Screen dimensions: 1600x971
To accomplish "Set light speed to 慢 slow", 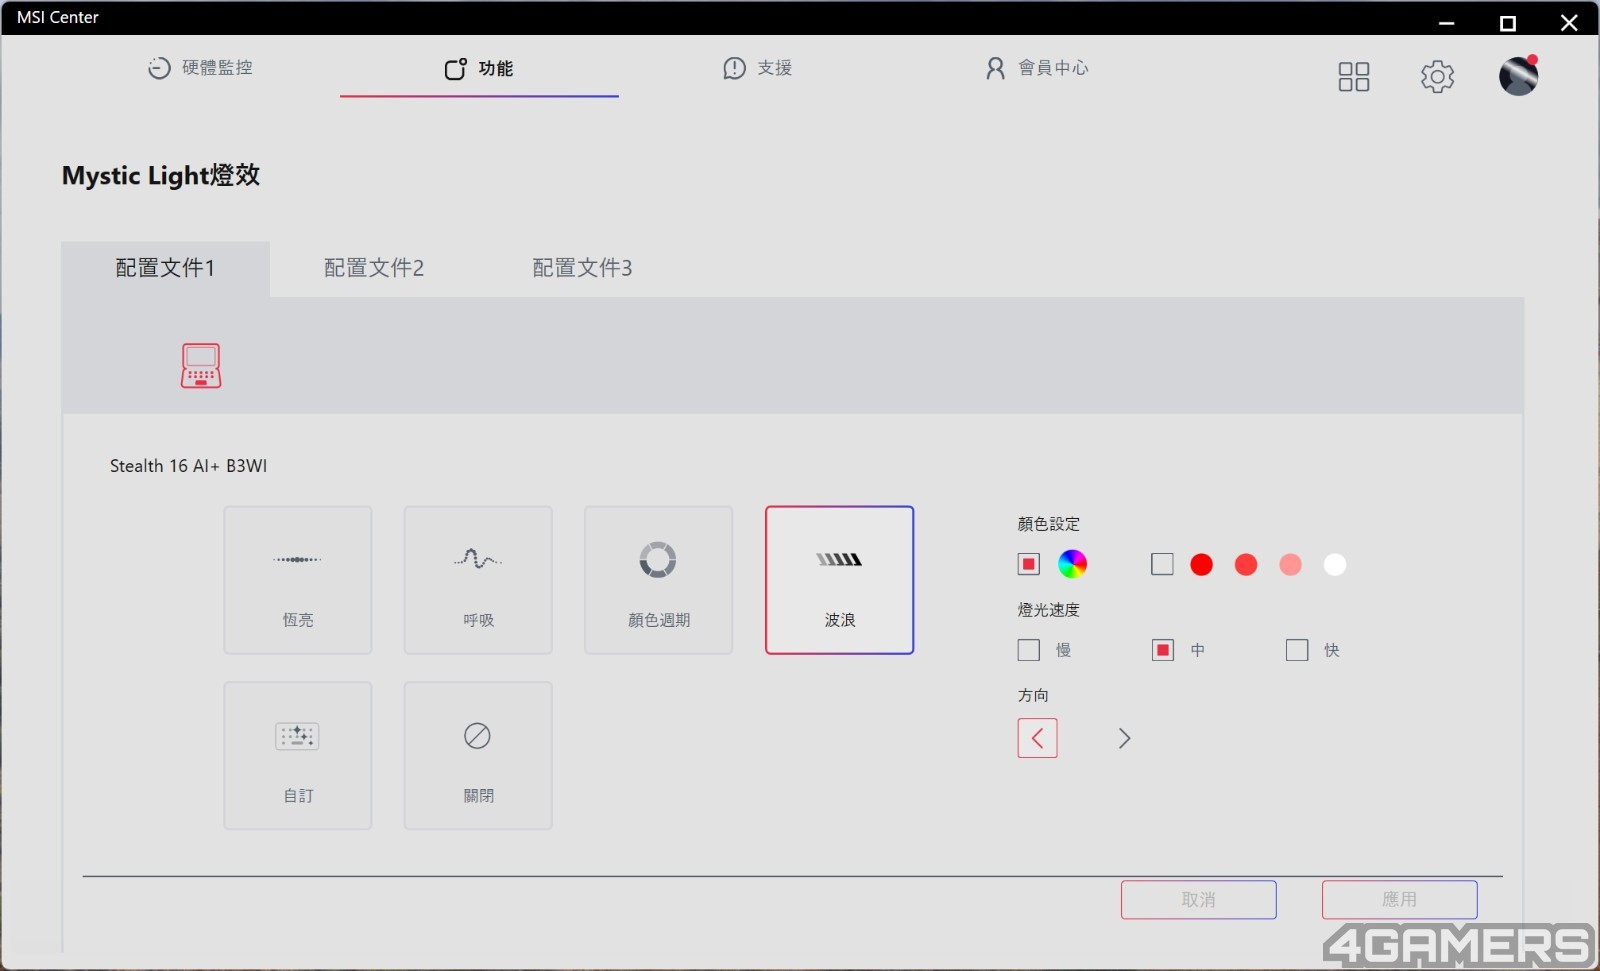I will [1029, 650].
